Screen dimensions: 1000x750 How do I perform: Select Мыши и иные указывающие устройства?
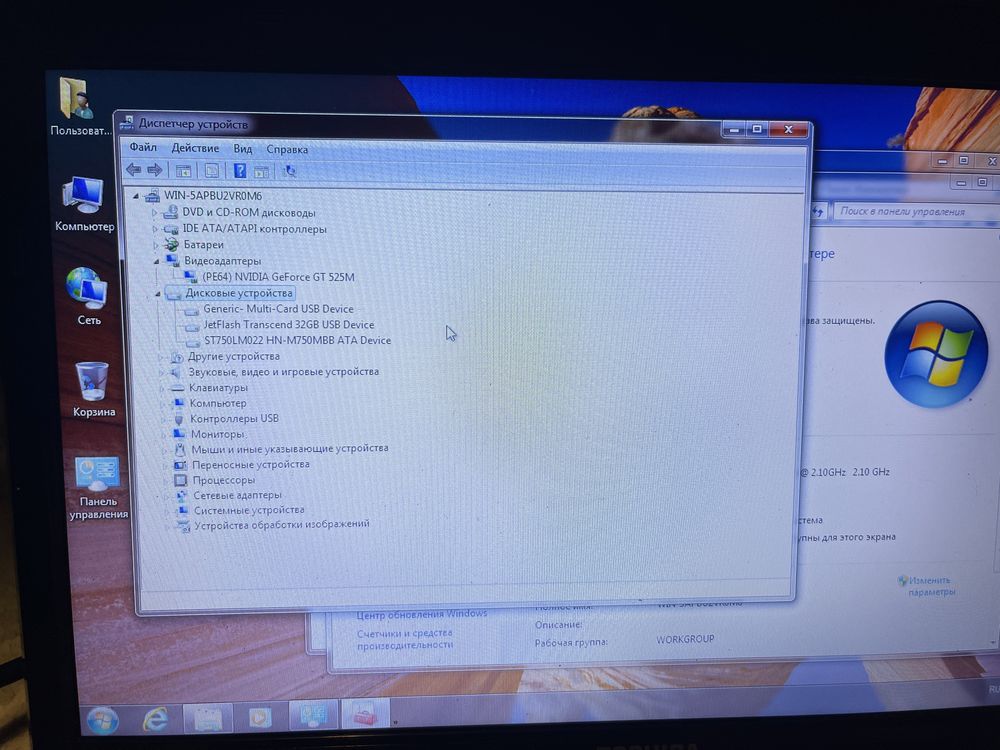(290, 448)
